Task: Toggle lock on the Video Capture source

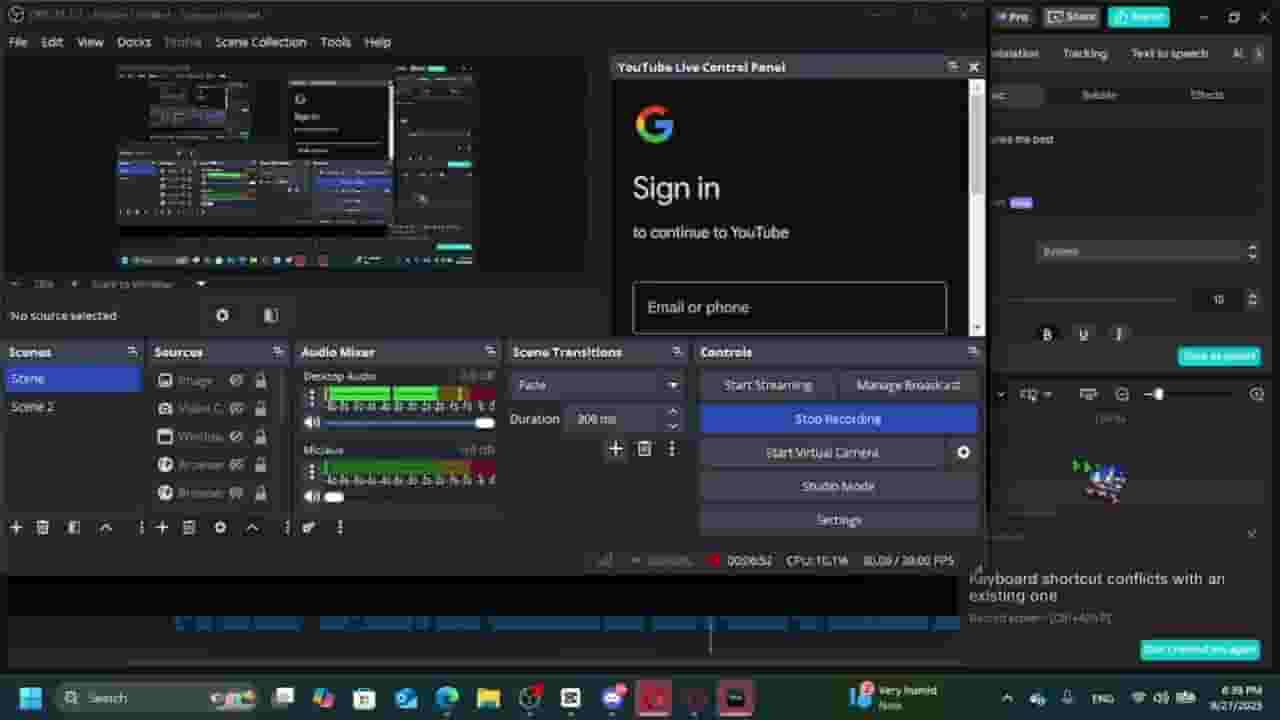Action: tap(261, 408)
